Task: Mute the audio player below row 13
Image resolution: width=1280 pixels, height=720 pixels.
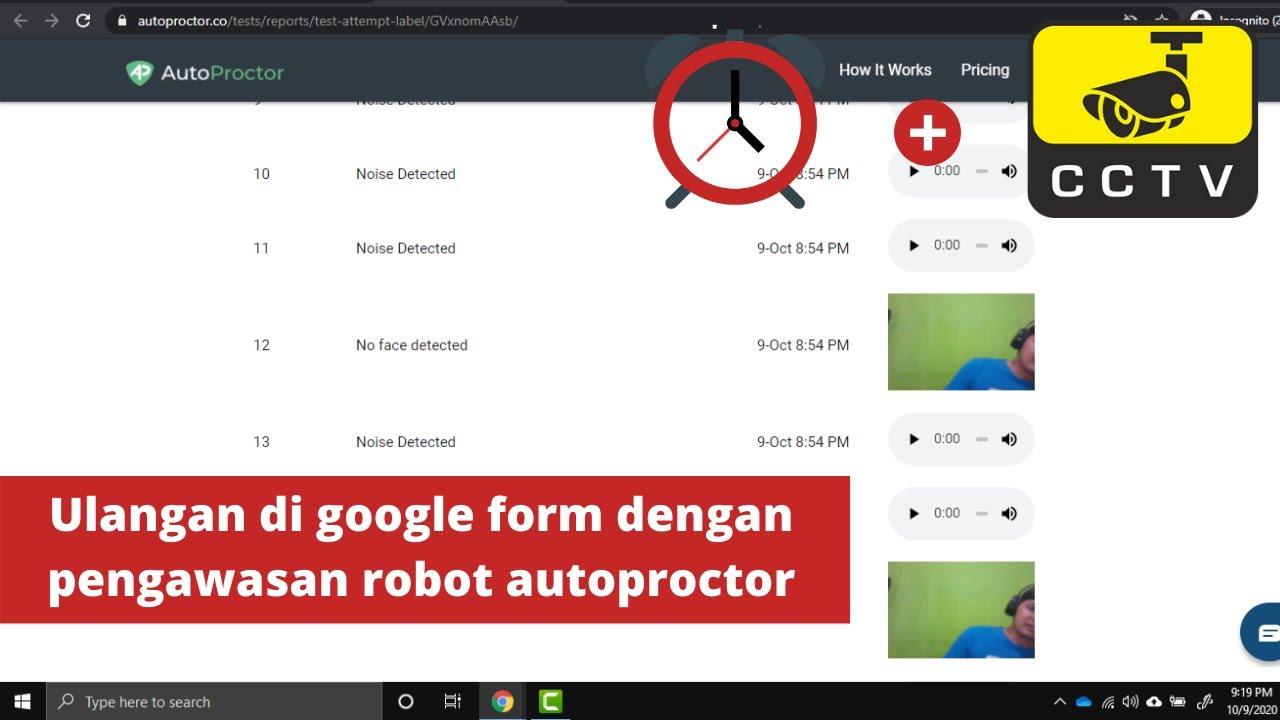Action: tap(1009, 513)
